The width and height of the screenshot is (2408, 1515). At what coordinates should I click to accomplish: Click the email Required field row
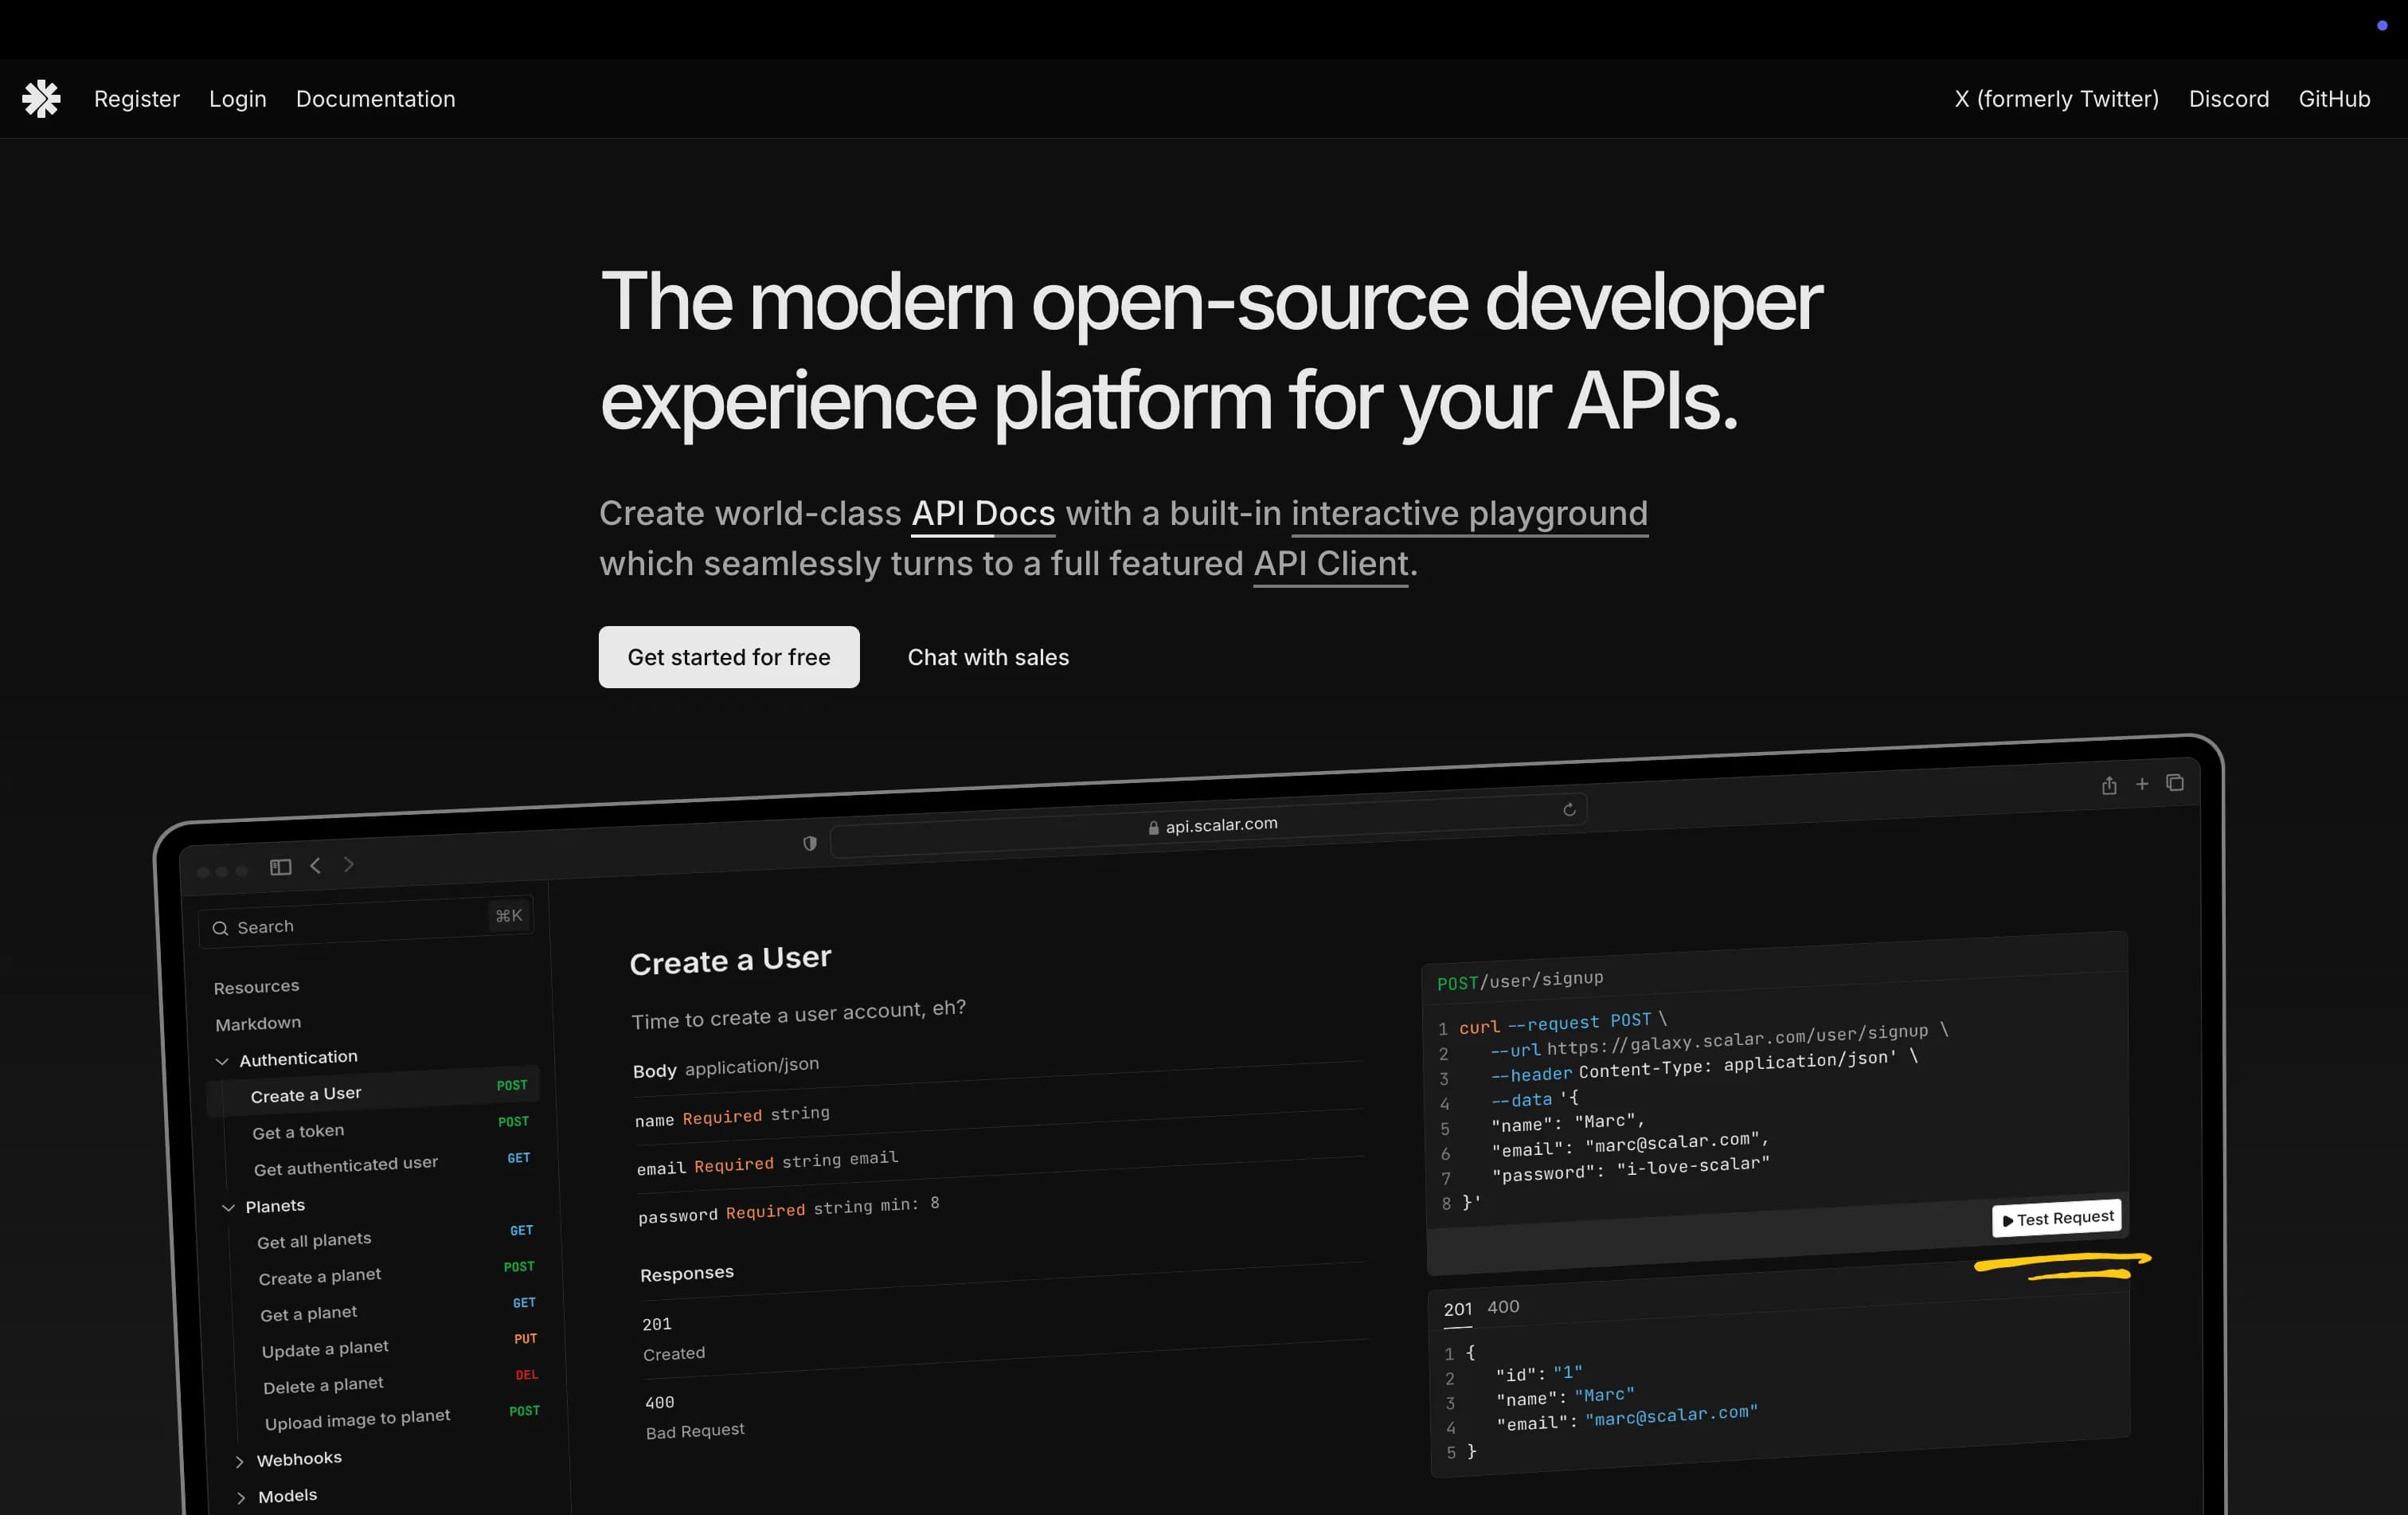768,1163
